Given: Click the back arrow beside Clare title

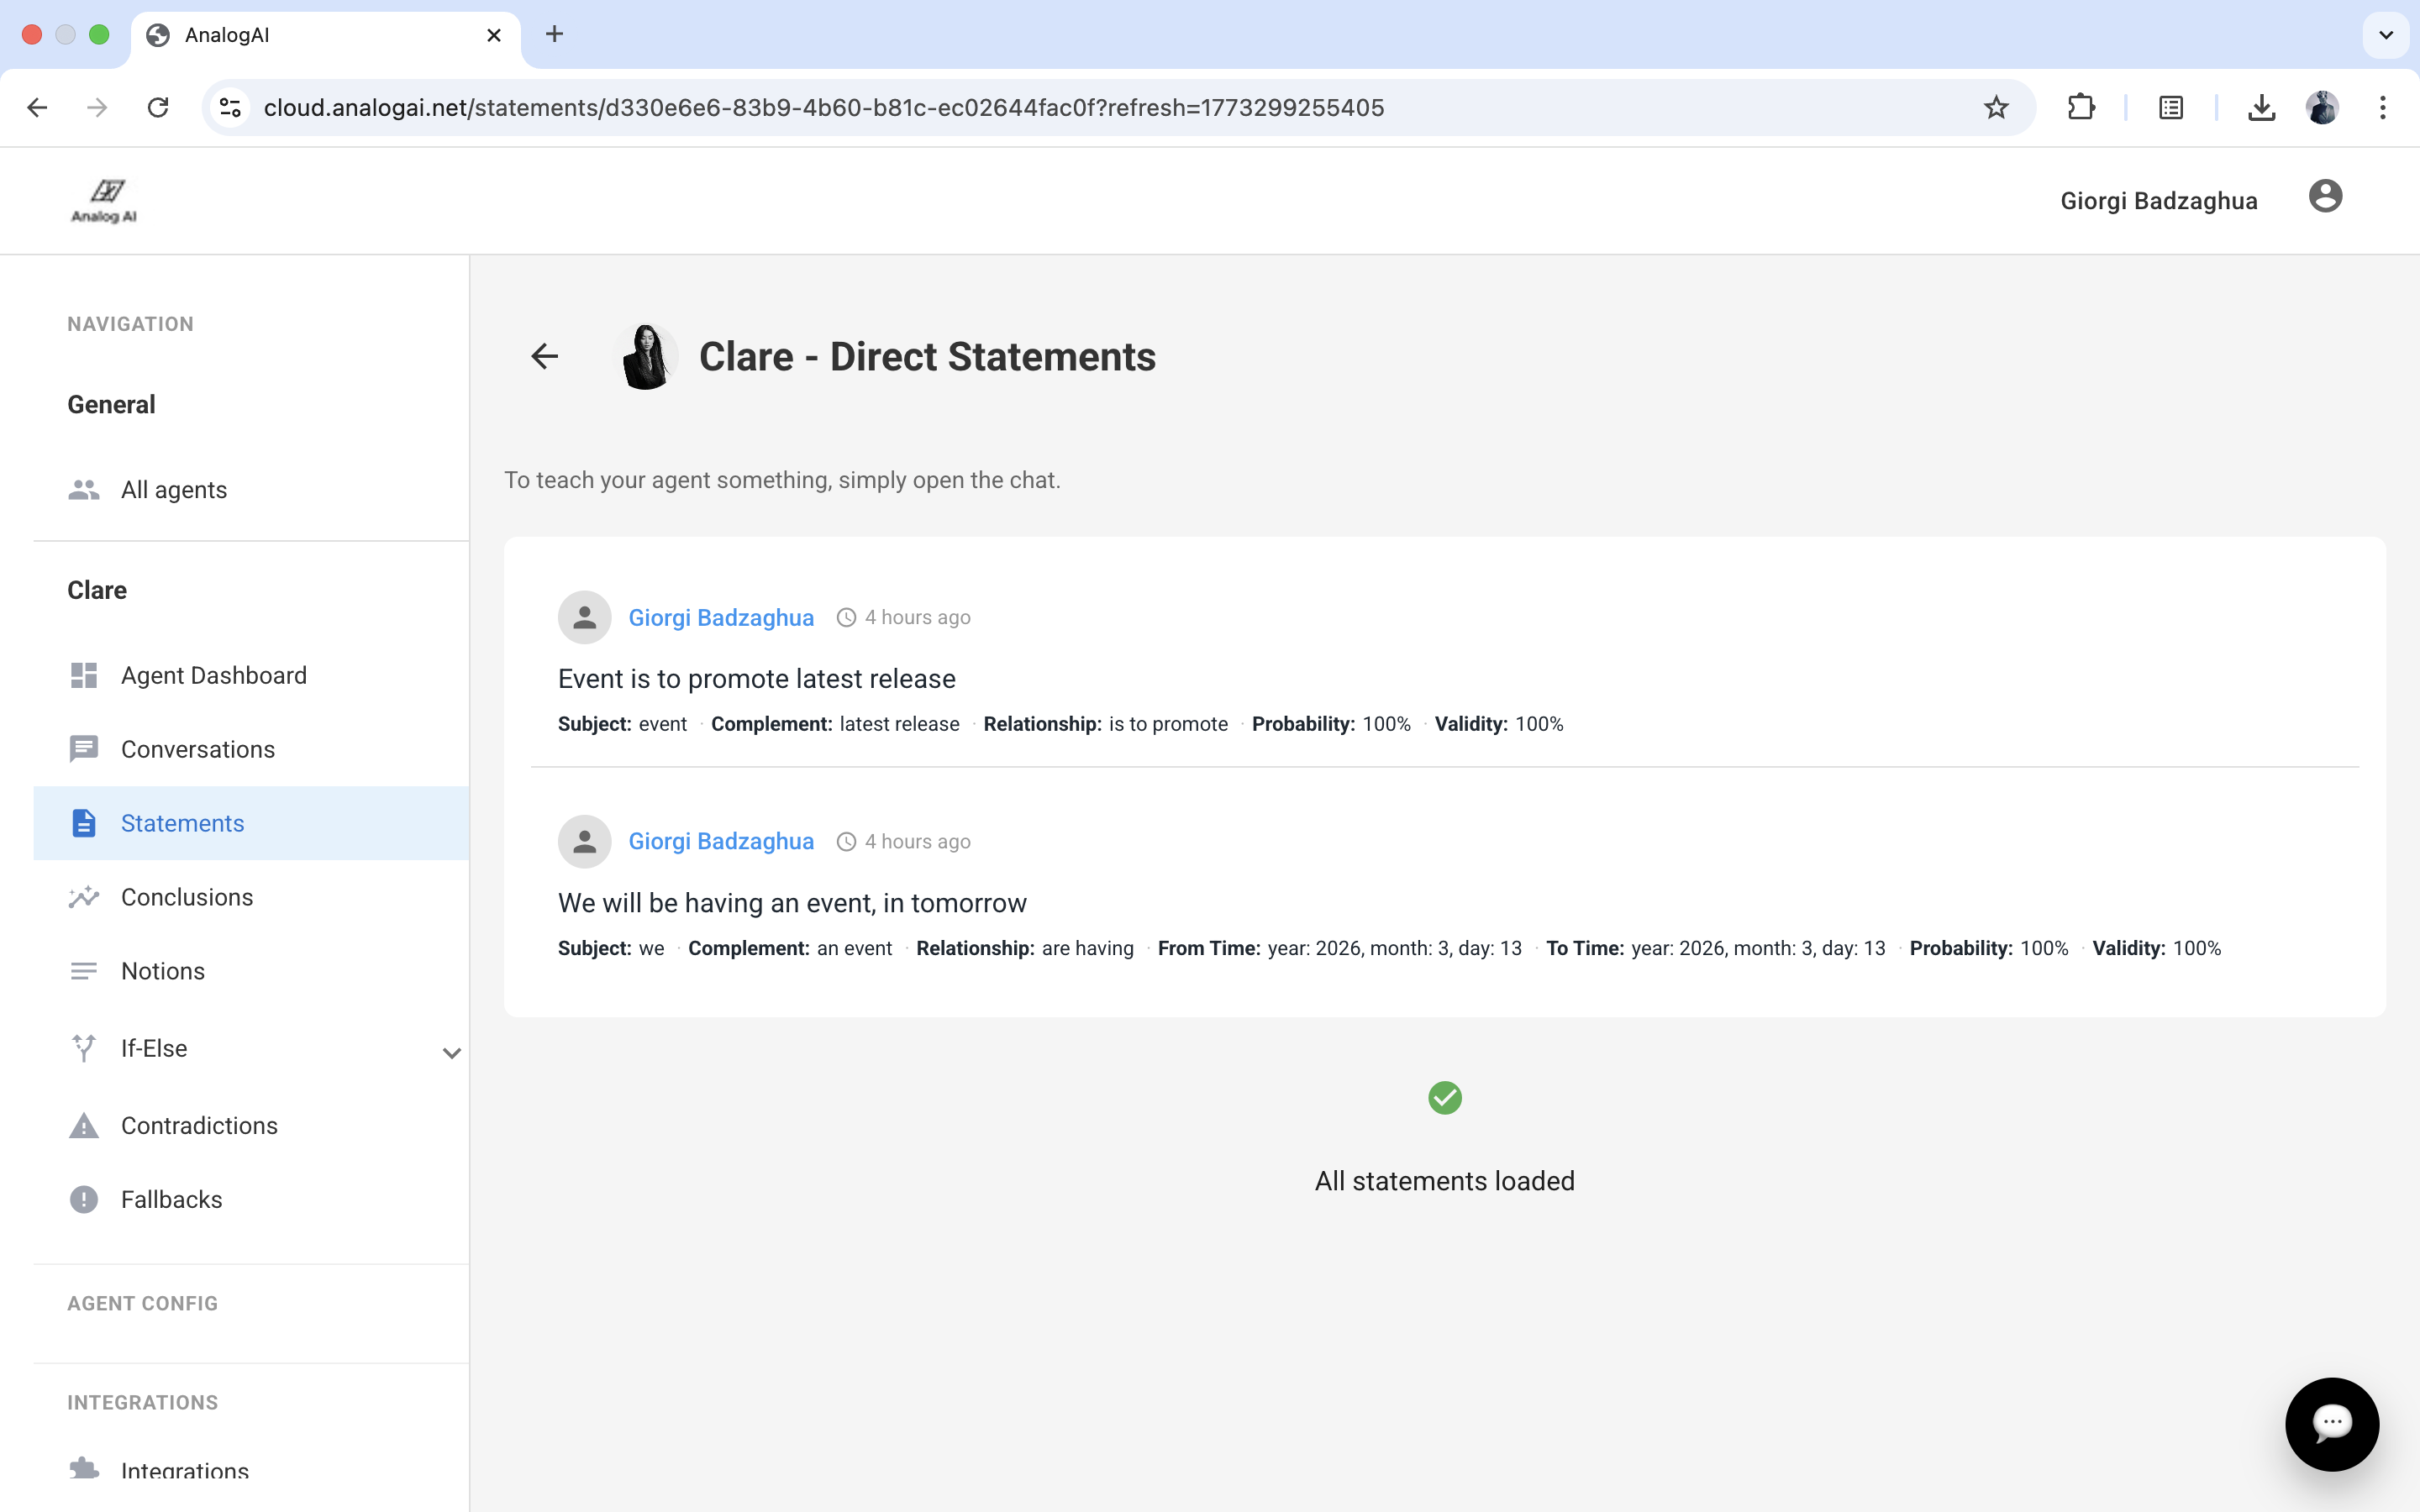Looking at the screenshot, I should click(544, 356).
